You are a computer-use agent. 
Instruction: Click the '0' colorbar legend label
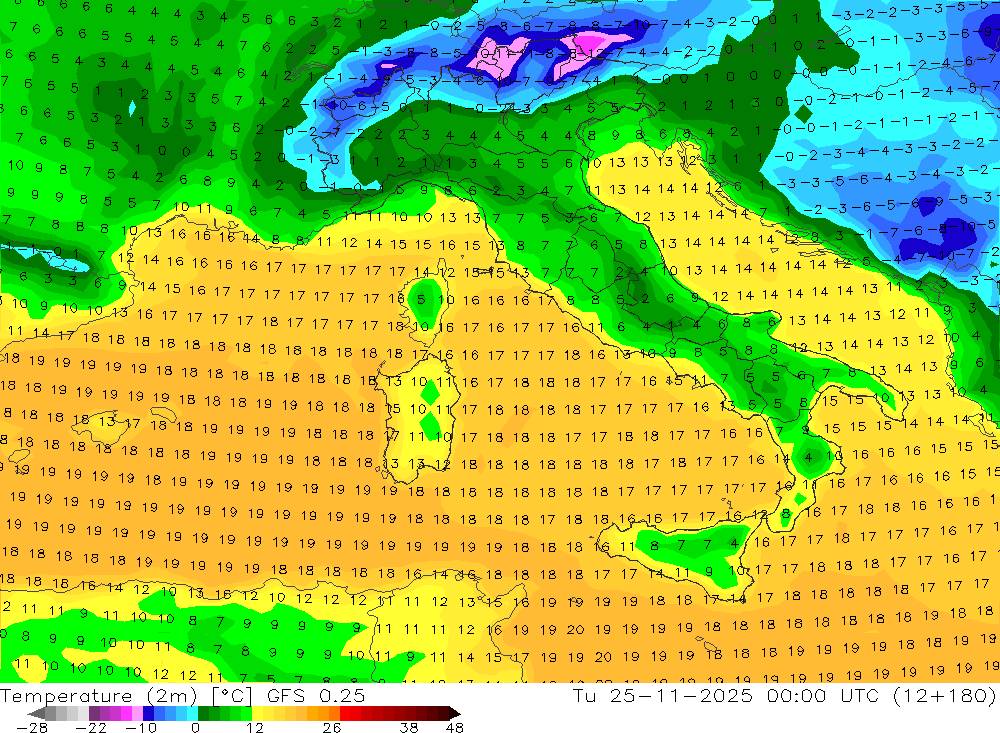[x=195, y=728]
